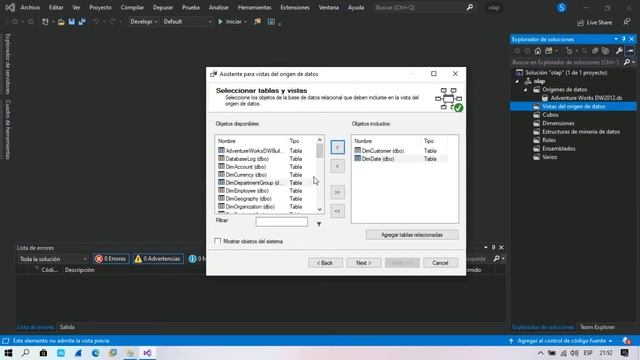Click the filter funnel icon next to Filtrar
Screen dimensions: 640x360
point(319,224)
